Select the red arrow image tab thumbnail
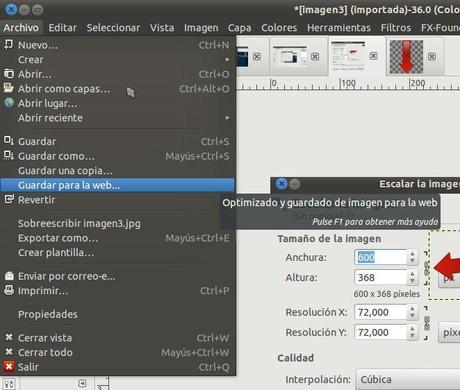460x390 pixels. tap(406, 57)
